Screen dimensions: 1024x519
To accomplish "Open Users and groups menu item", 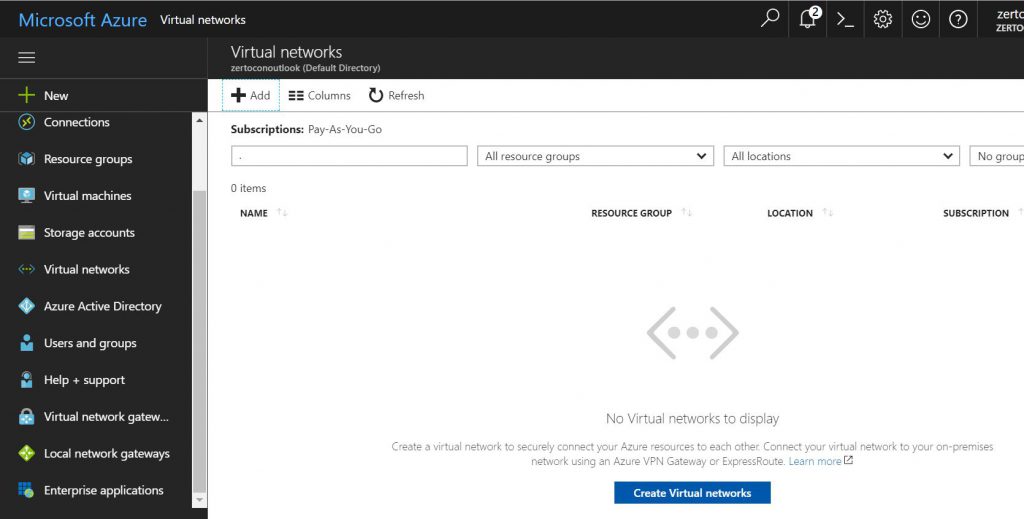I will 89,343.
